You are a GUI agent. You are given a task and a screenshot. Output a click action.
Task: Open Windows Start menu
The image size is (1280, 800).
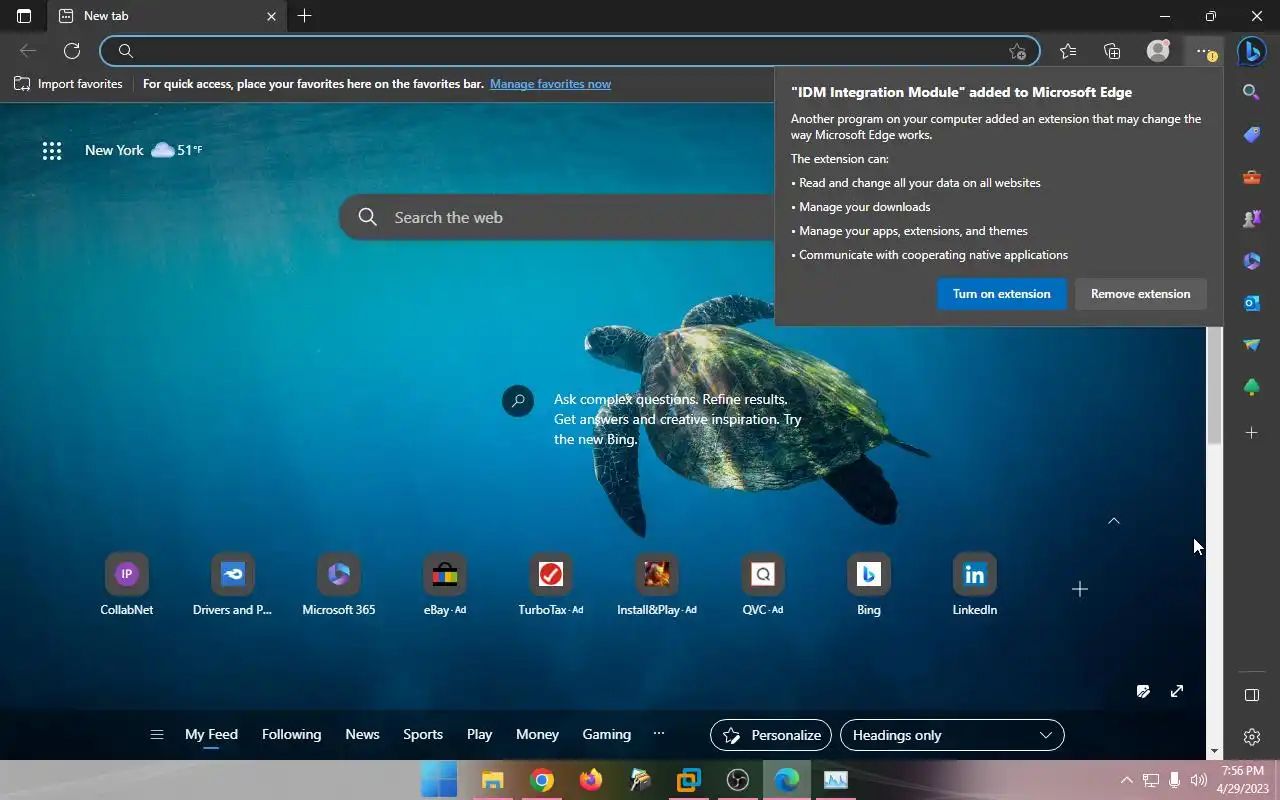click(439, 780)
